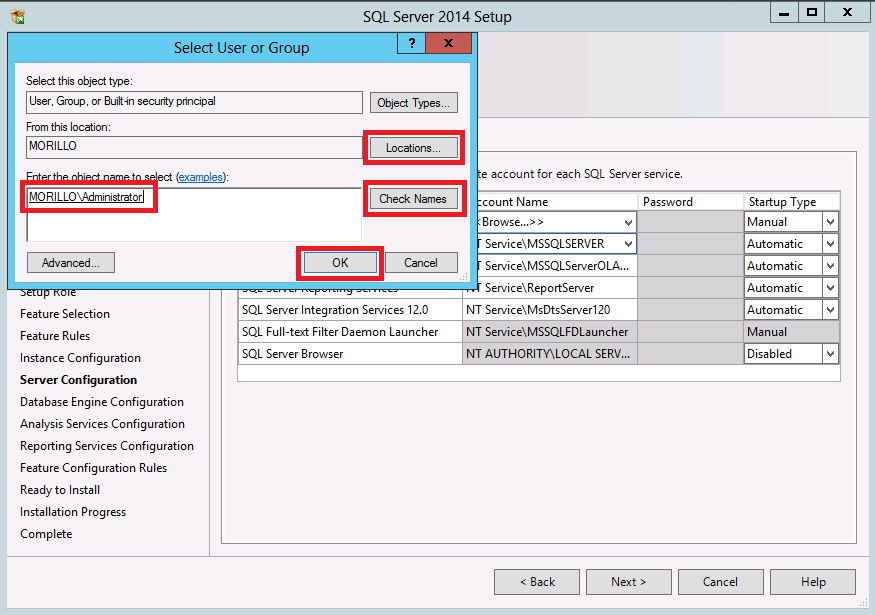Select Database Engine Configuration step
Image resolution: width=875 pixels, height=615 pixels.
click(x=102, y=402)
